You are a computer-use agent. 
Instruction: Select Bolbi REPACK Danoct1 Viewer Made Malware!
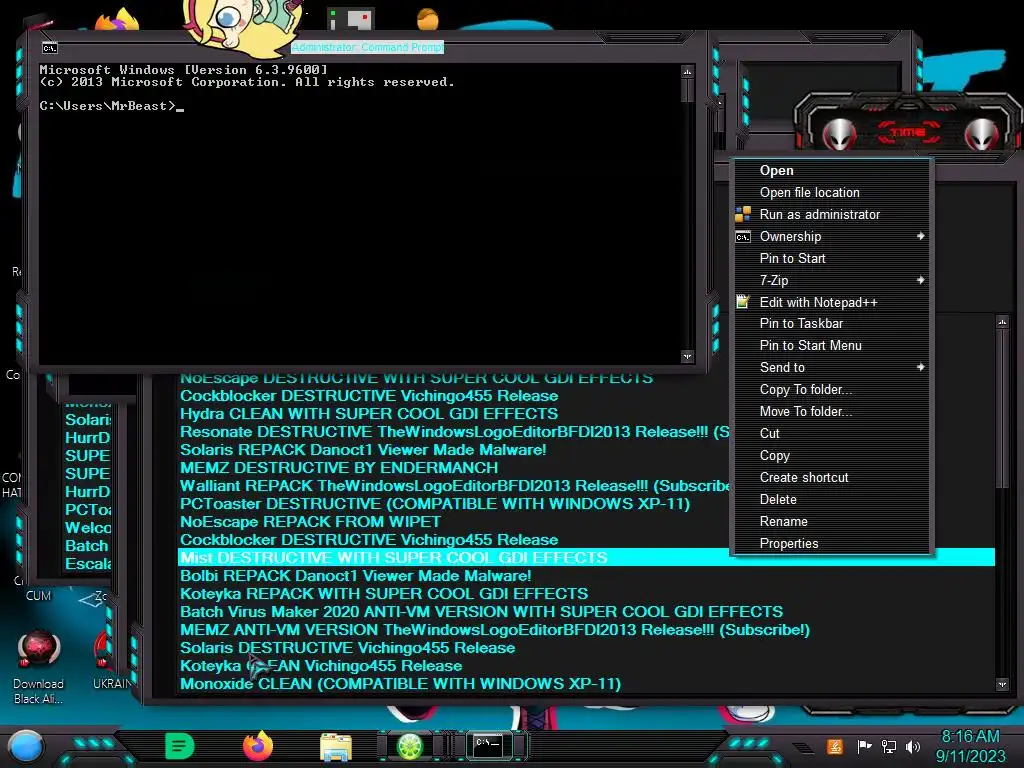tap(355, 576)
